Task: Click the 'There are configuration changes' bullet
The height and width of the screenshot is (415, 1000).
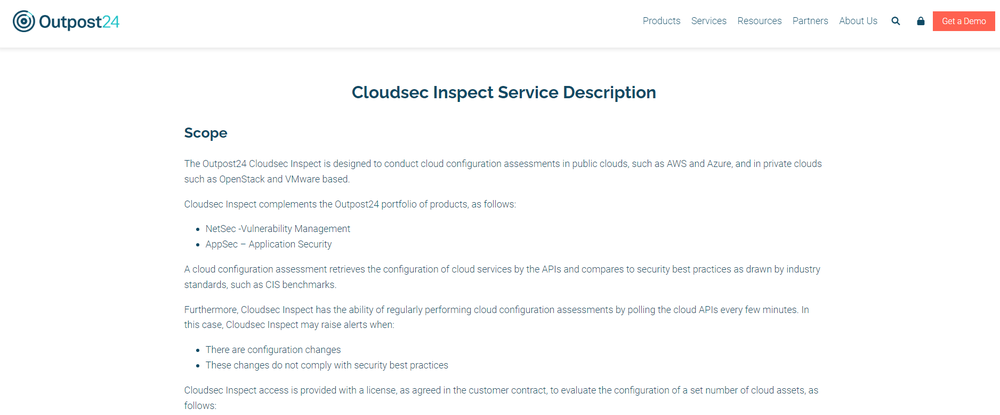Action: (273, 350)
